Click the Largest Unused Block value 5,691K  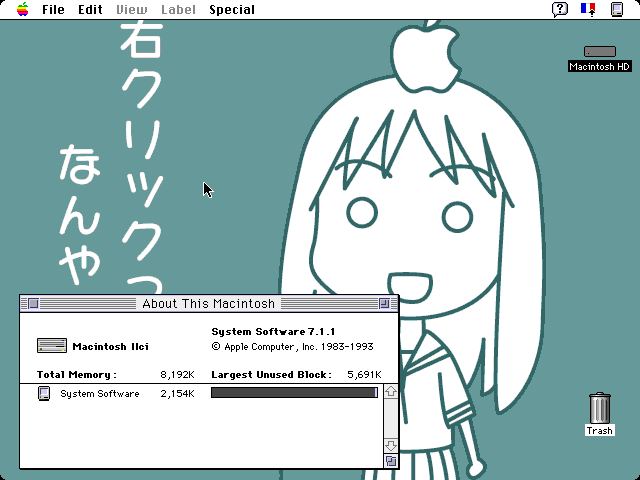364,375
